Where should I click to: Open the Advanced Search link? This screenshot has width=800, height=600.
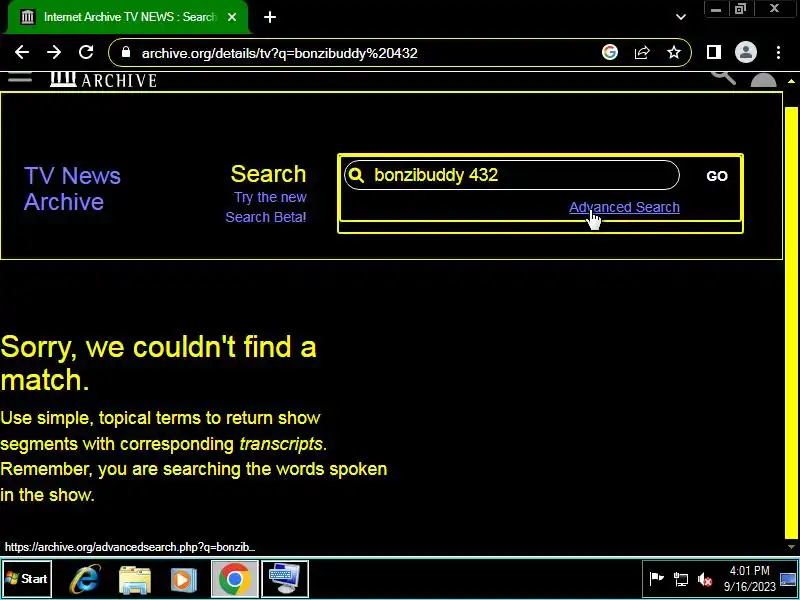tap(624, 207)
